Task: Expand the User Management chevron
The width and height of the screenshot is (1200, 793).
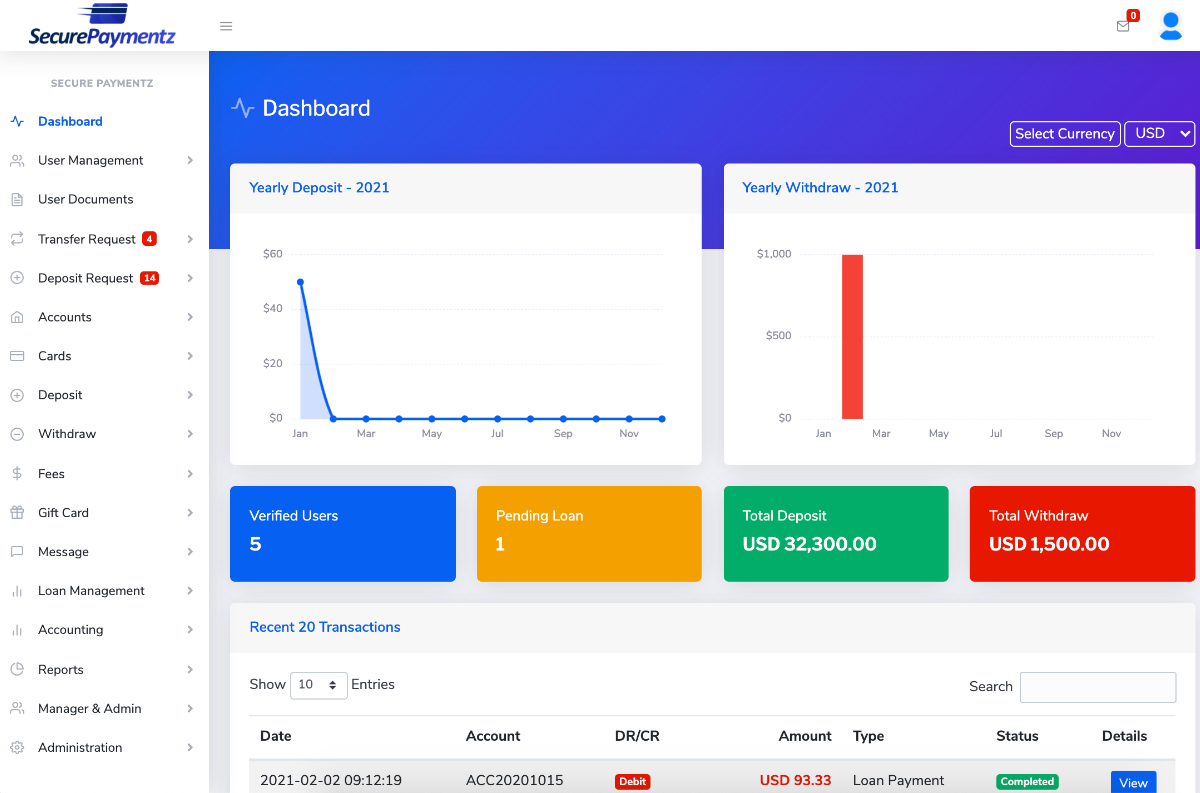Action: (x=190, y=161)
